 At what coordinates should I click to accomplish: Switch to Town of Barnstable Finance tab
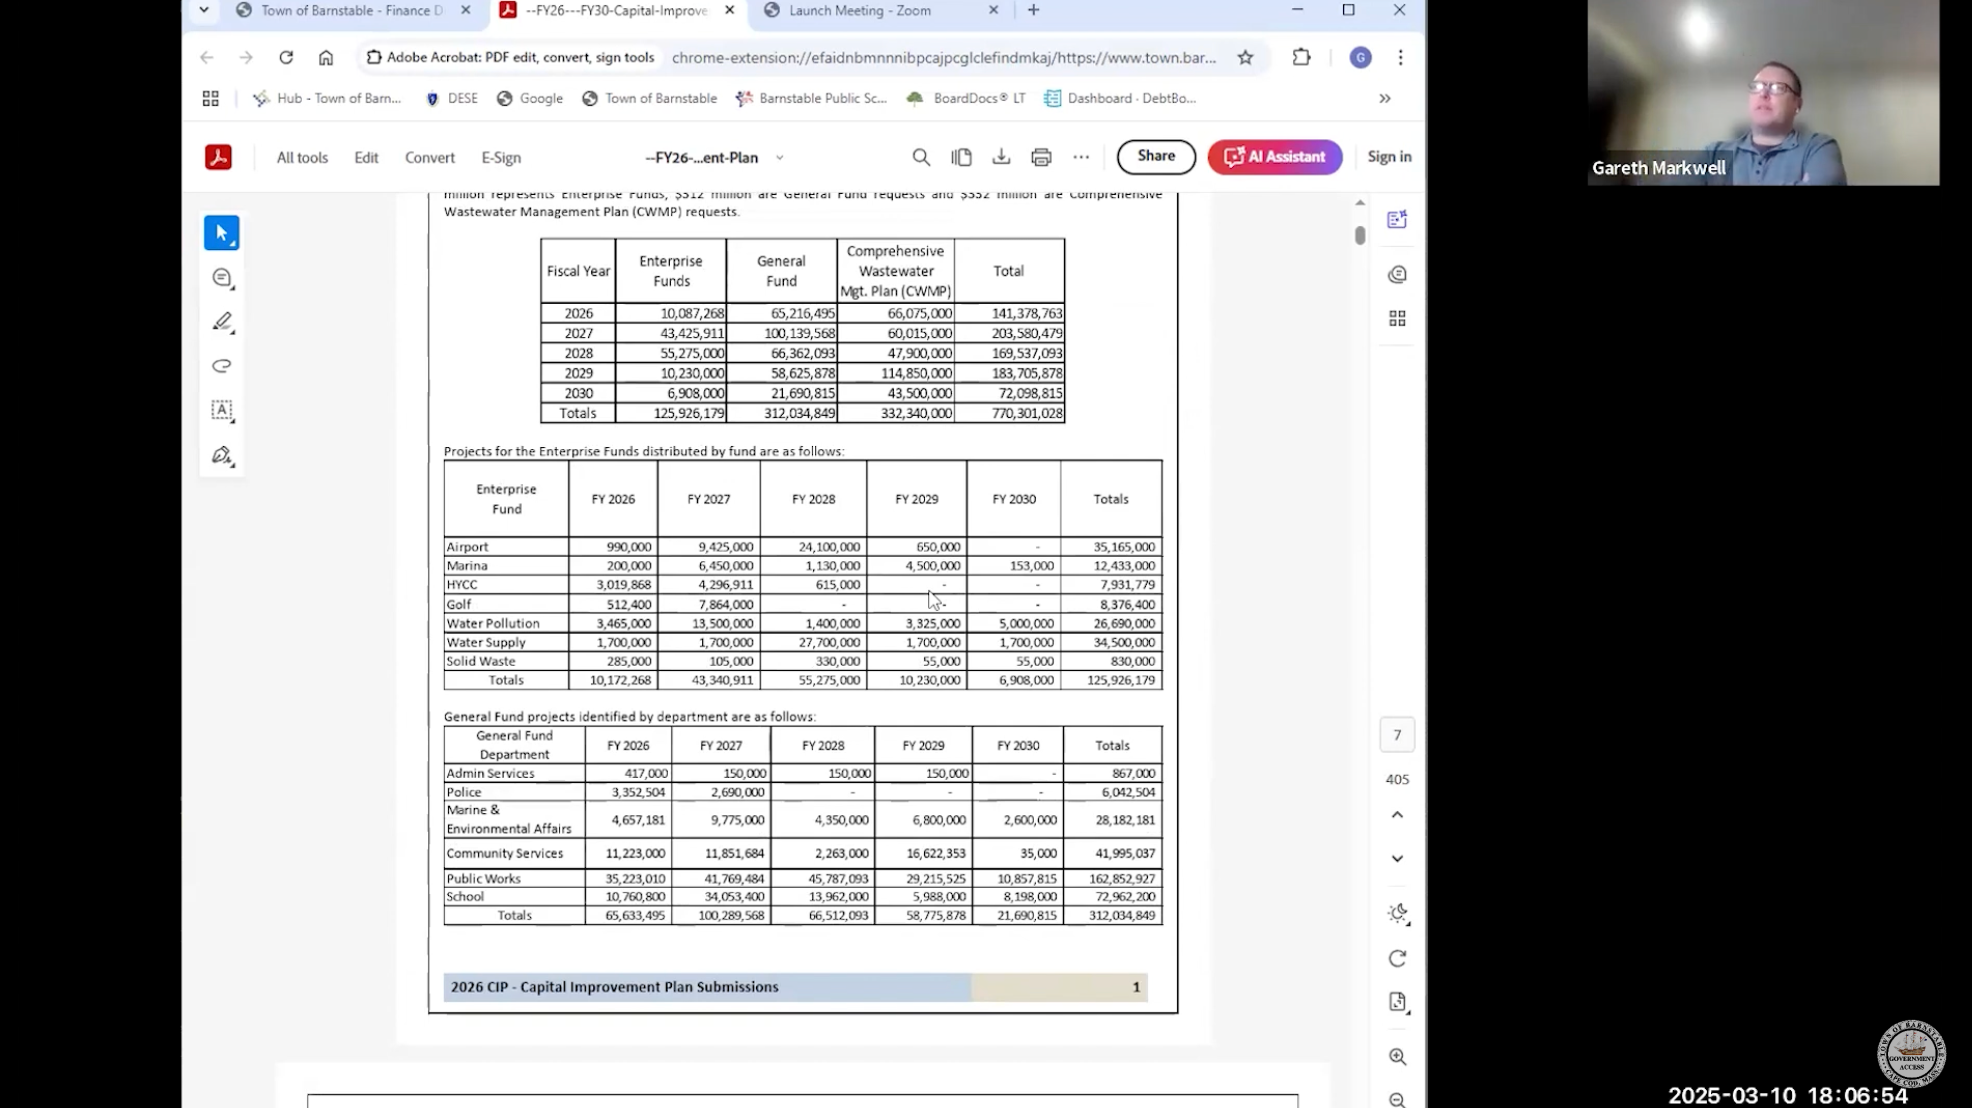pos(351,10)
